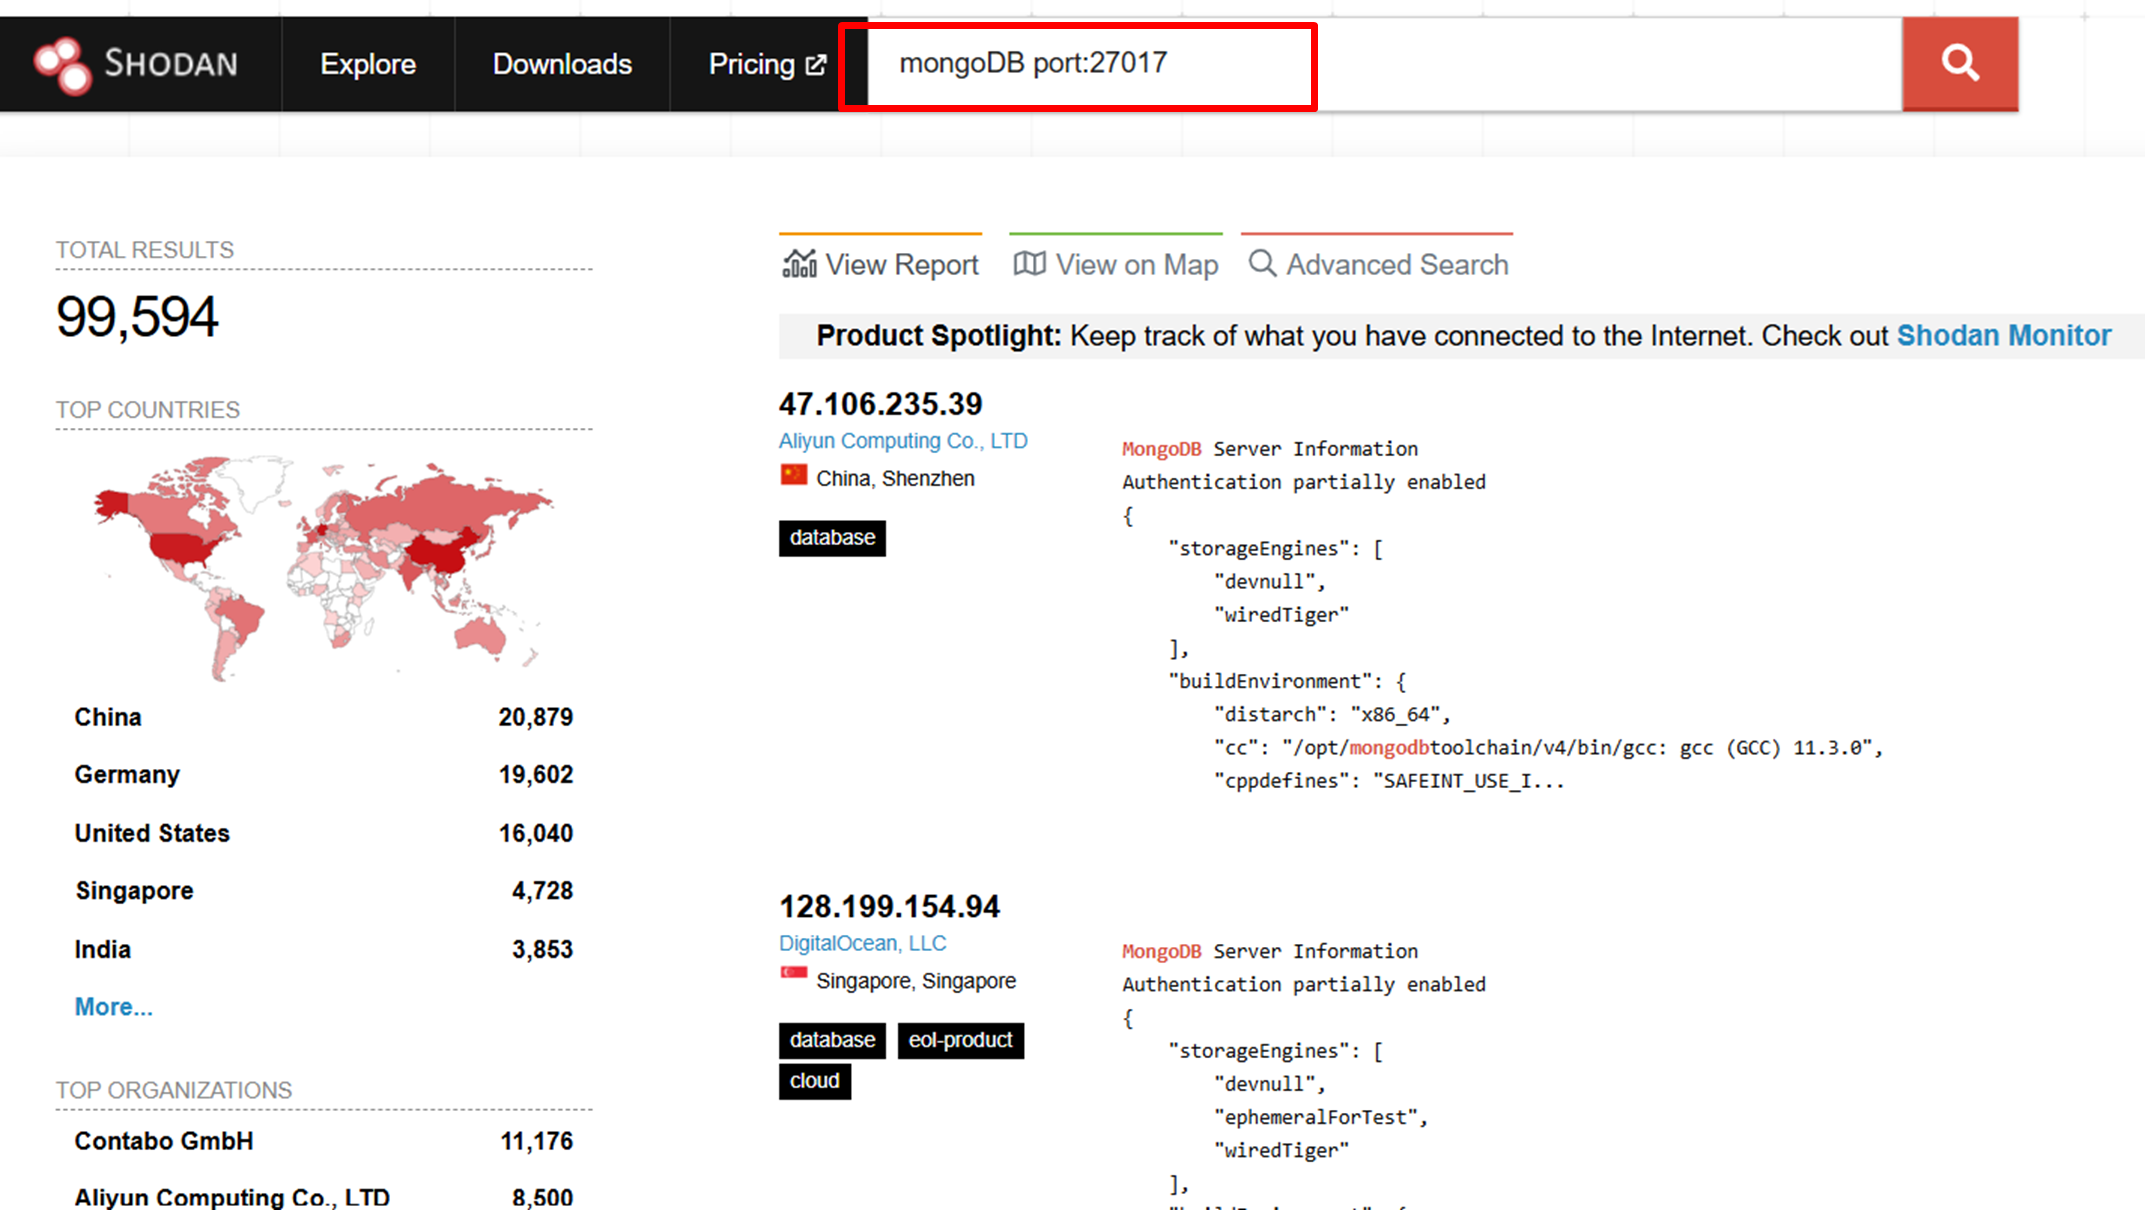Click the TOTAL RESULTS heading
The width and height of the screenshot is (2145, 1210).
point(145,250)
